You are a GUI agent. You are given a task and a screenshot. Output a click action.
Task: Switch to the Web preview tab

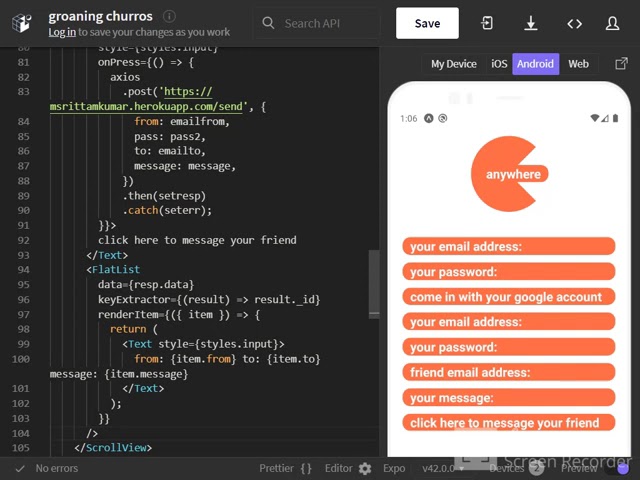tap(578, 64)
